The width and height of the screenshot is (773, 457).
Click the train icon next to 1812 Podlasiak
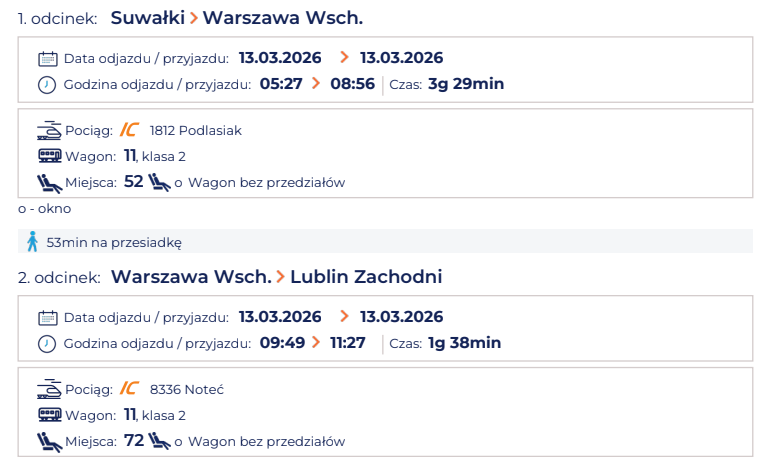coord(49,131)
